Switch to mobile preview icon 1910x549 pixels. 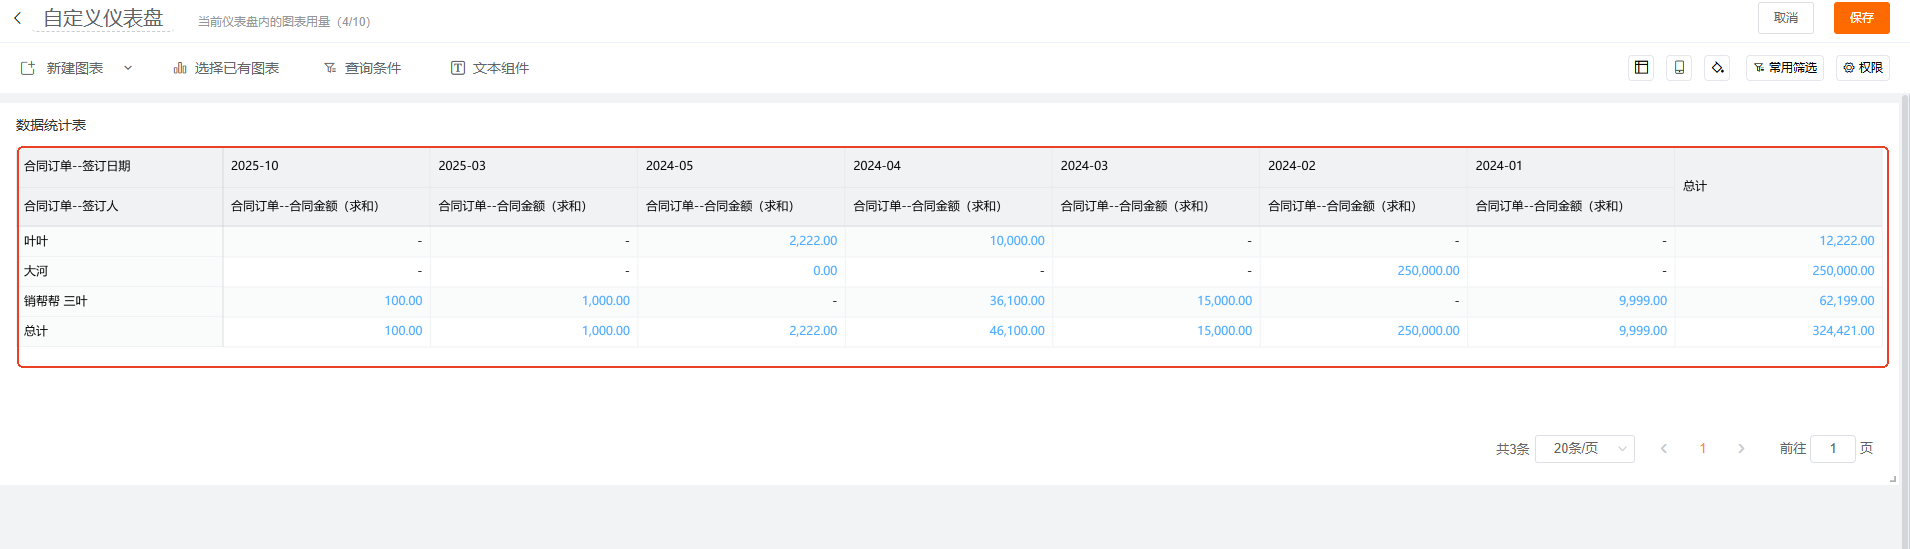[x=1679, y=68]
